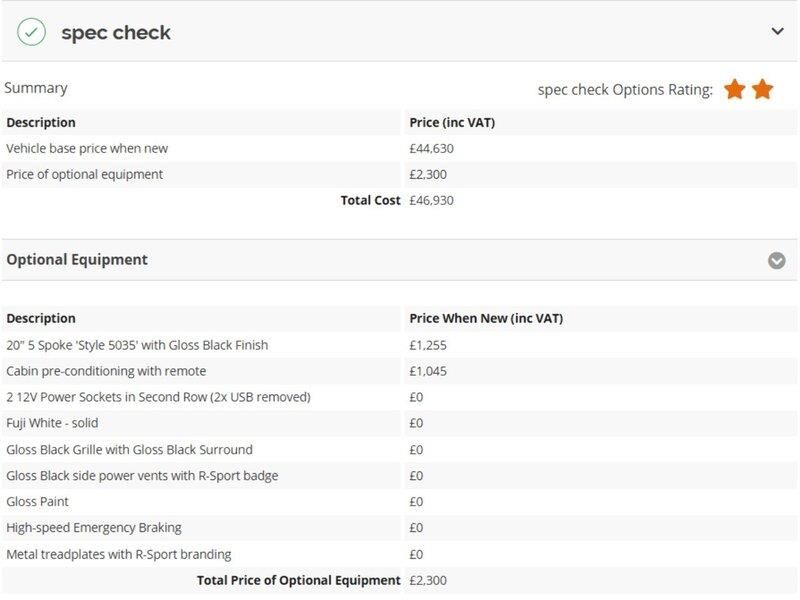Click the second orange rating star
This screenshot has height=600, width=800.
click(762, 89)
